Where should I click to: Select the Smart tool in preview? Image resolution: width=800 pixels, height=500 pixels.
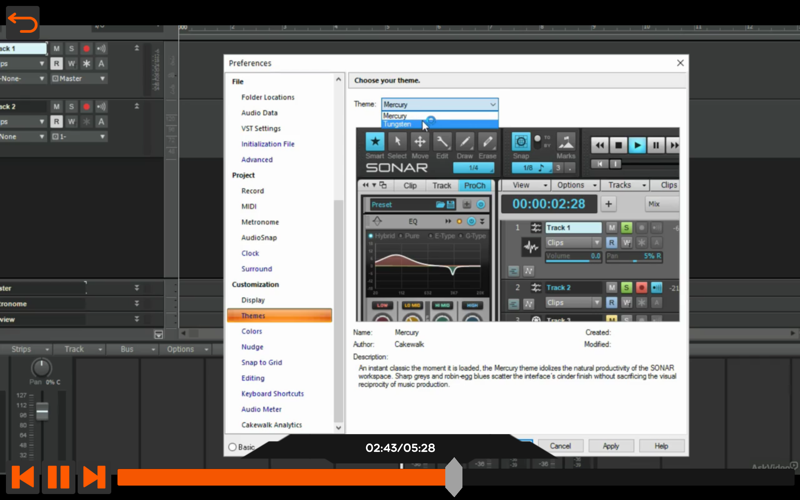[x=375, y=141]
